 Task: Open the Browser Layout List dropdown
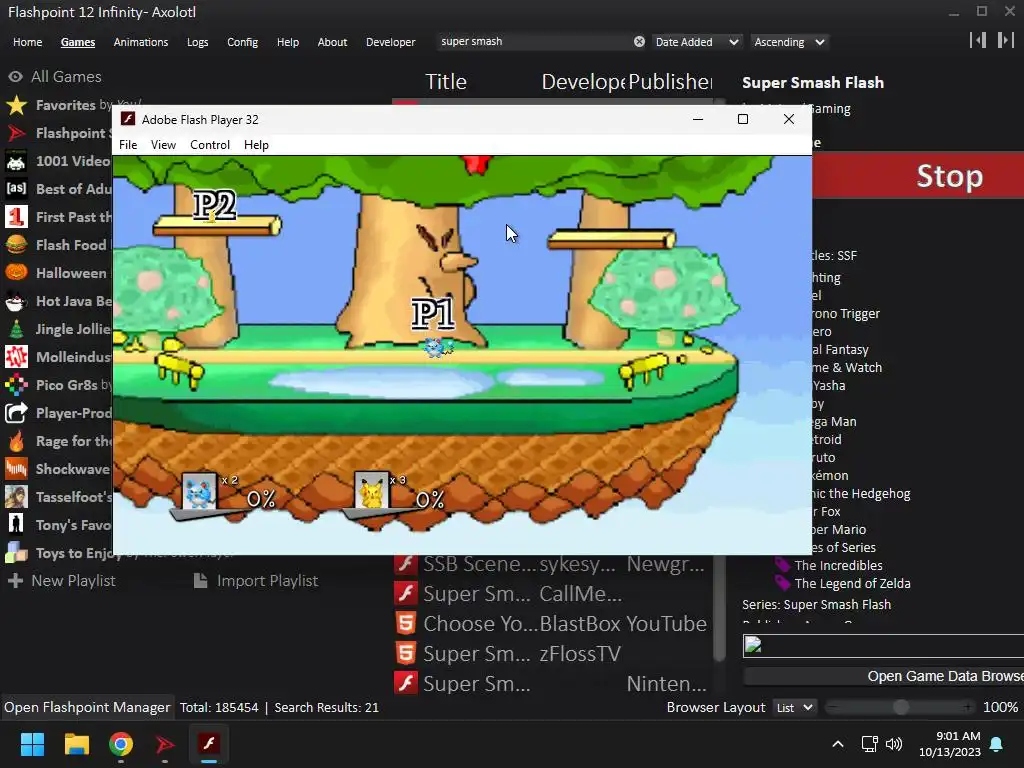793,707
